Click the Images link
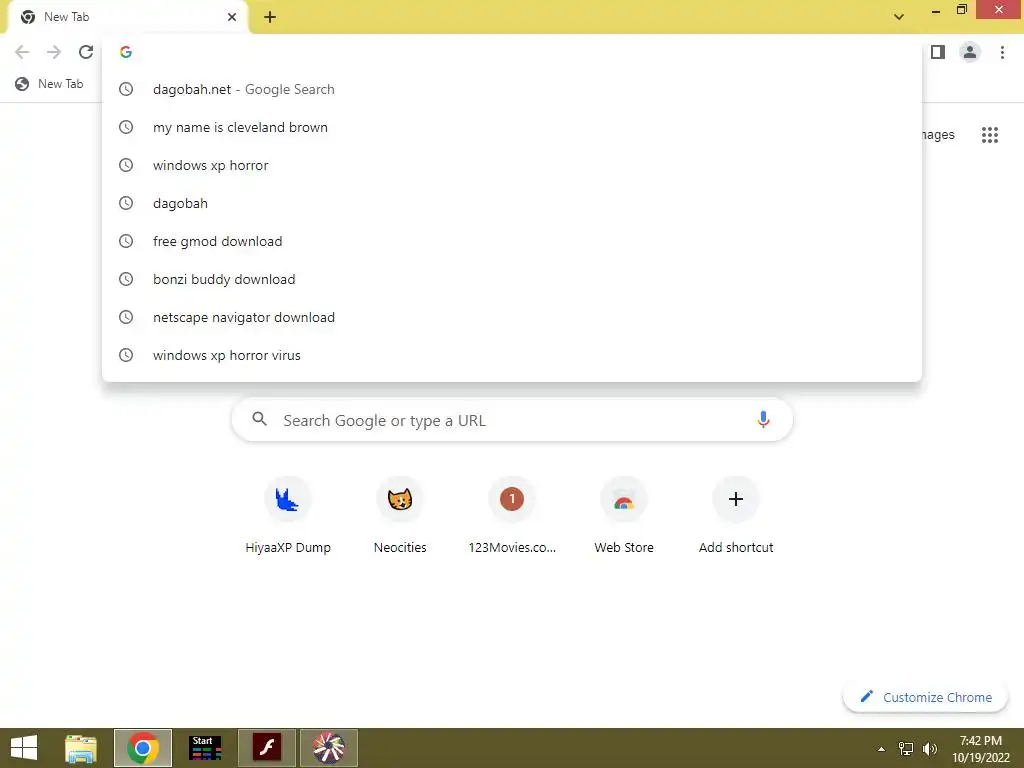 click(938, 135)
